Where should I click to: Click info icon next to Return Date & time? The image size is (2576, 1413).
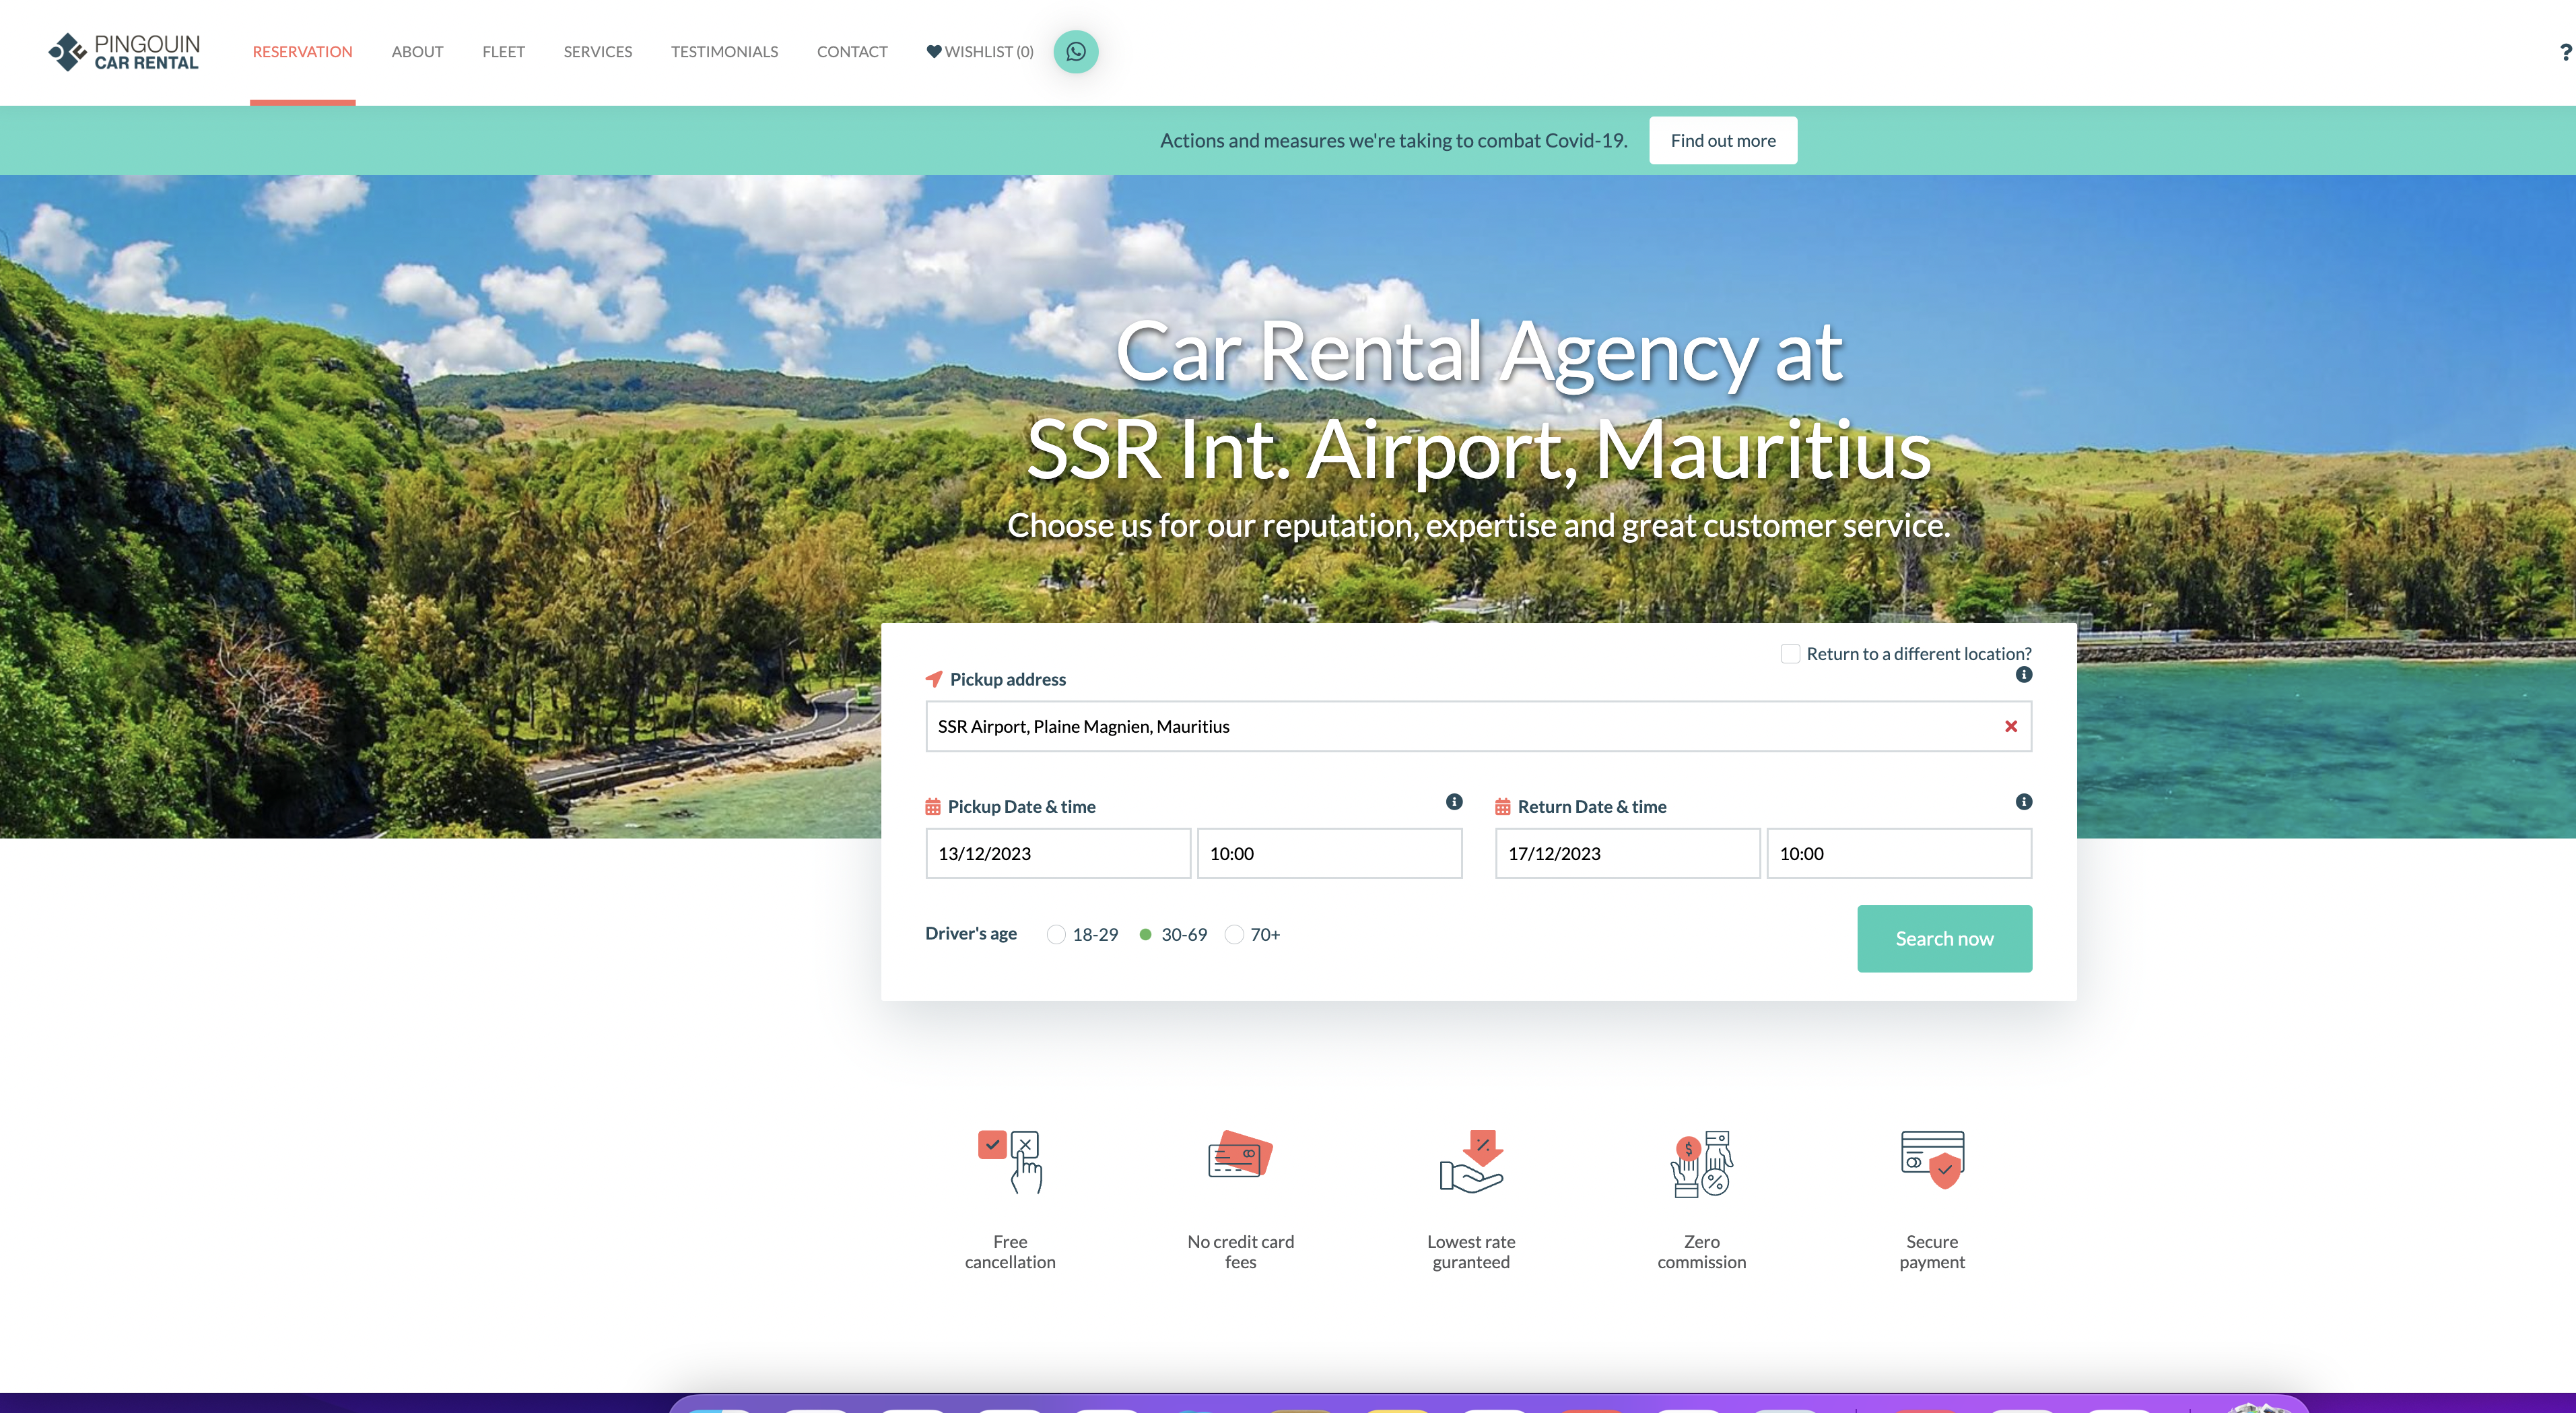(2023, 802)
